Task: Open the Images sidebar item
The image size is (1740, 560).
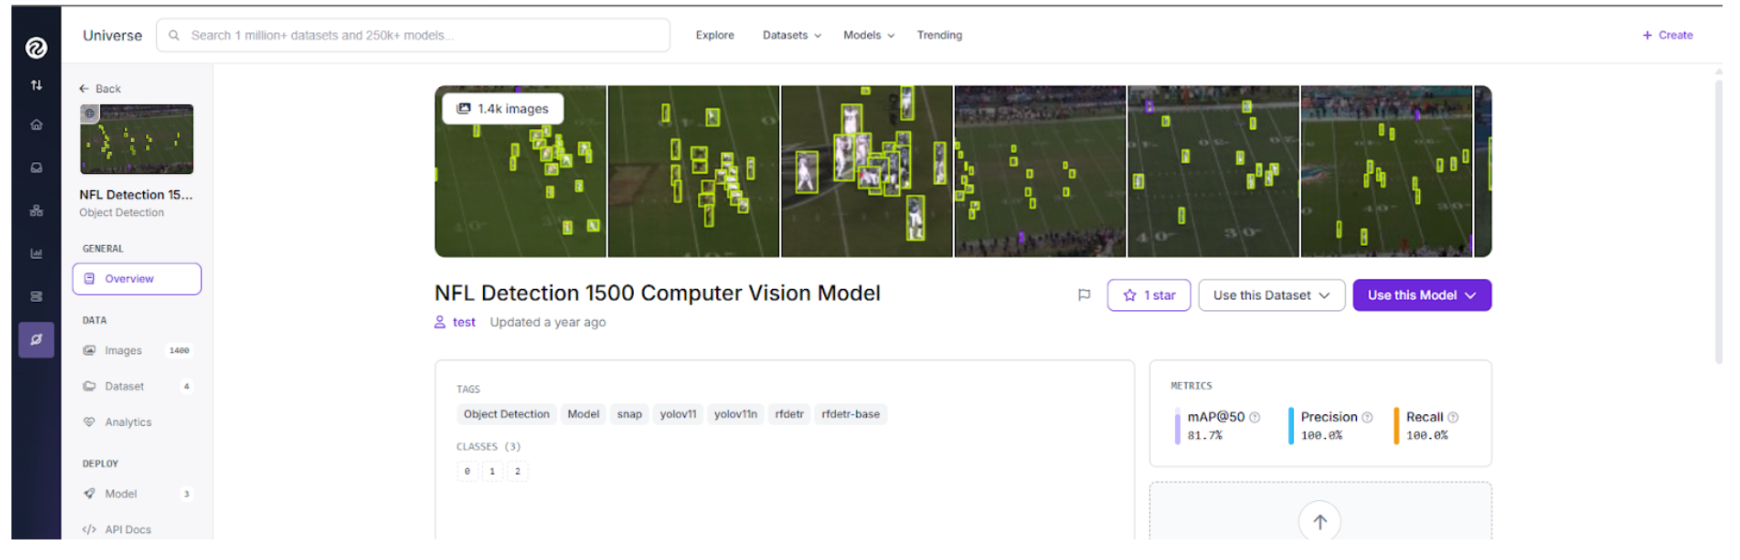Action: (x=137, y=351)
